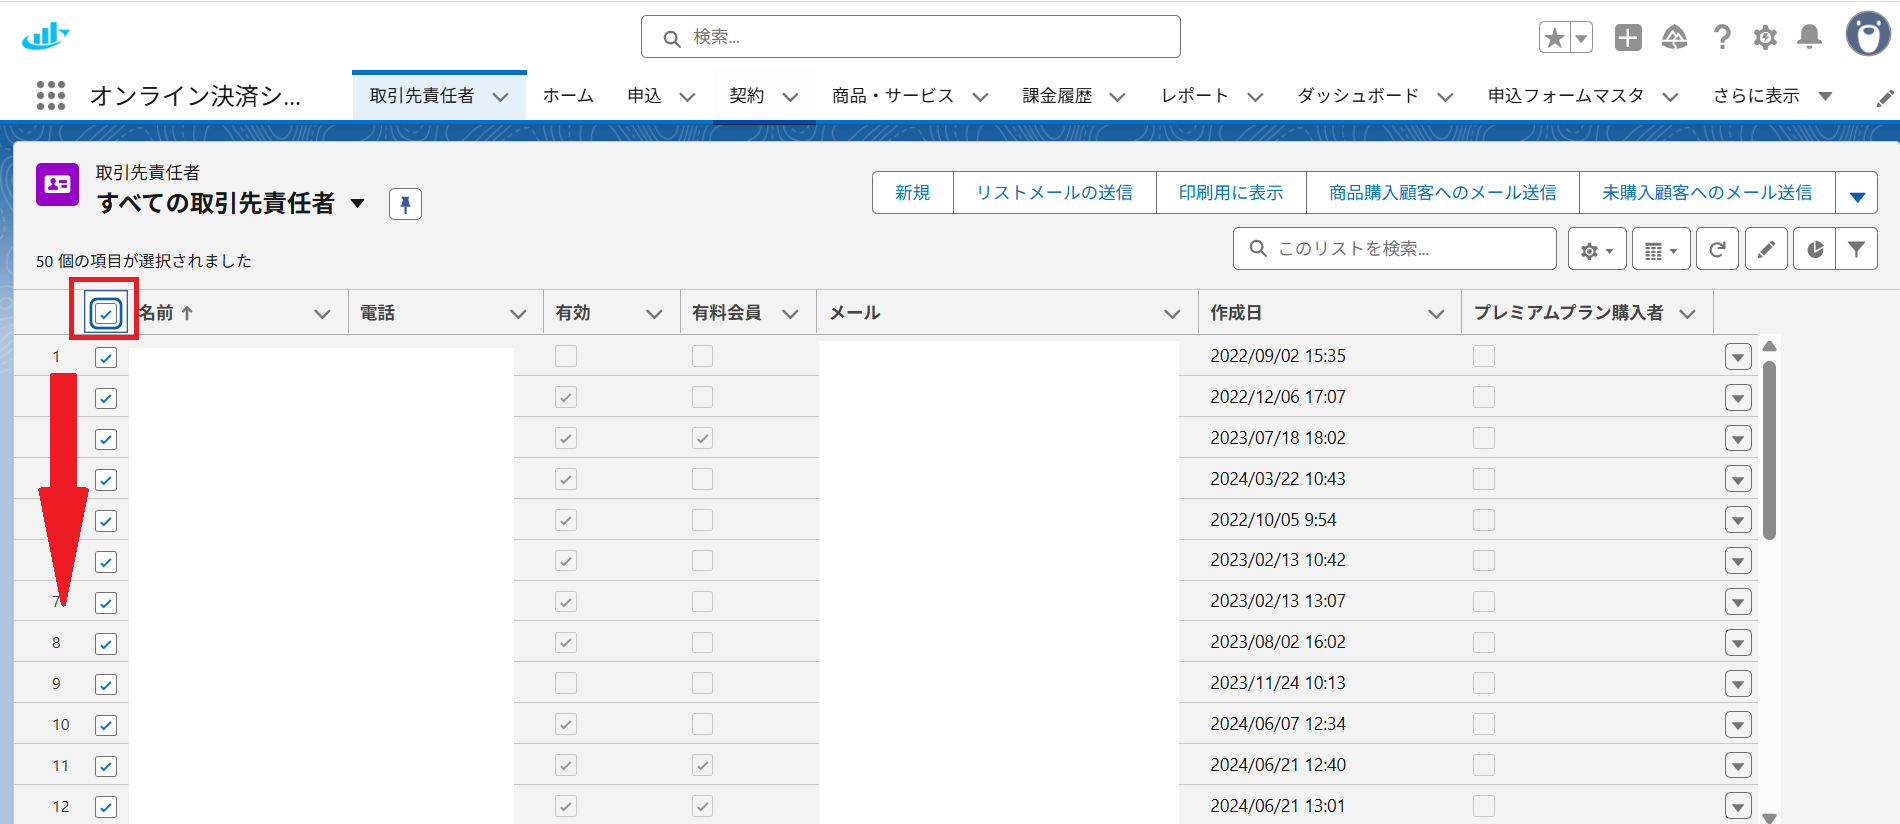Toggle the select-all header checkbox
The image size is (1900, 824).
pyautogui.click(x=105, y=314)
